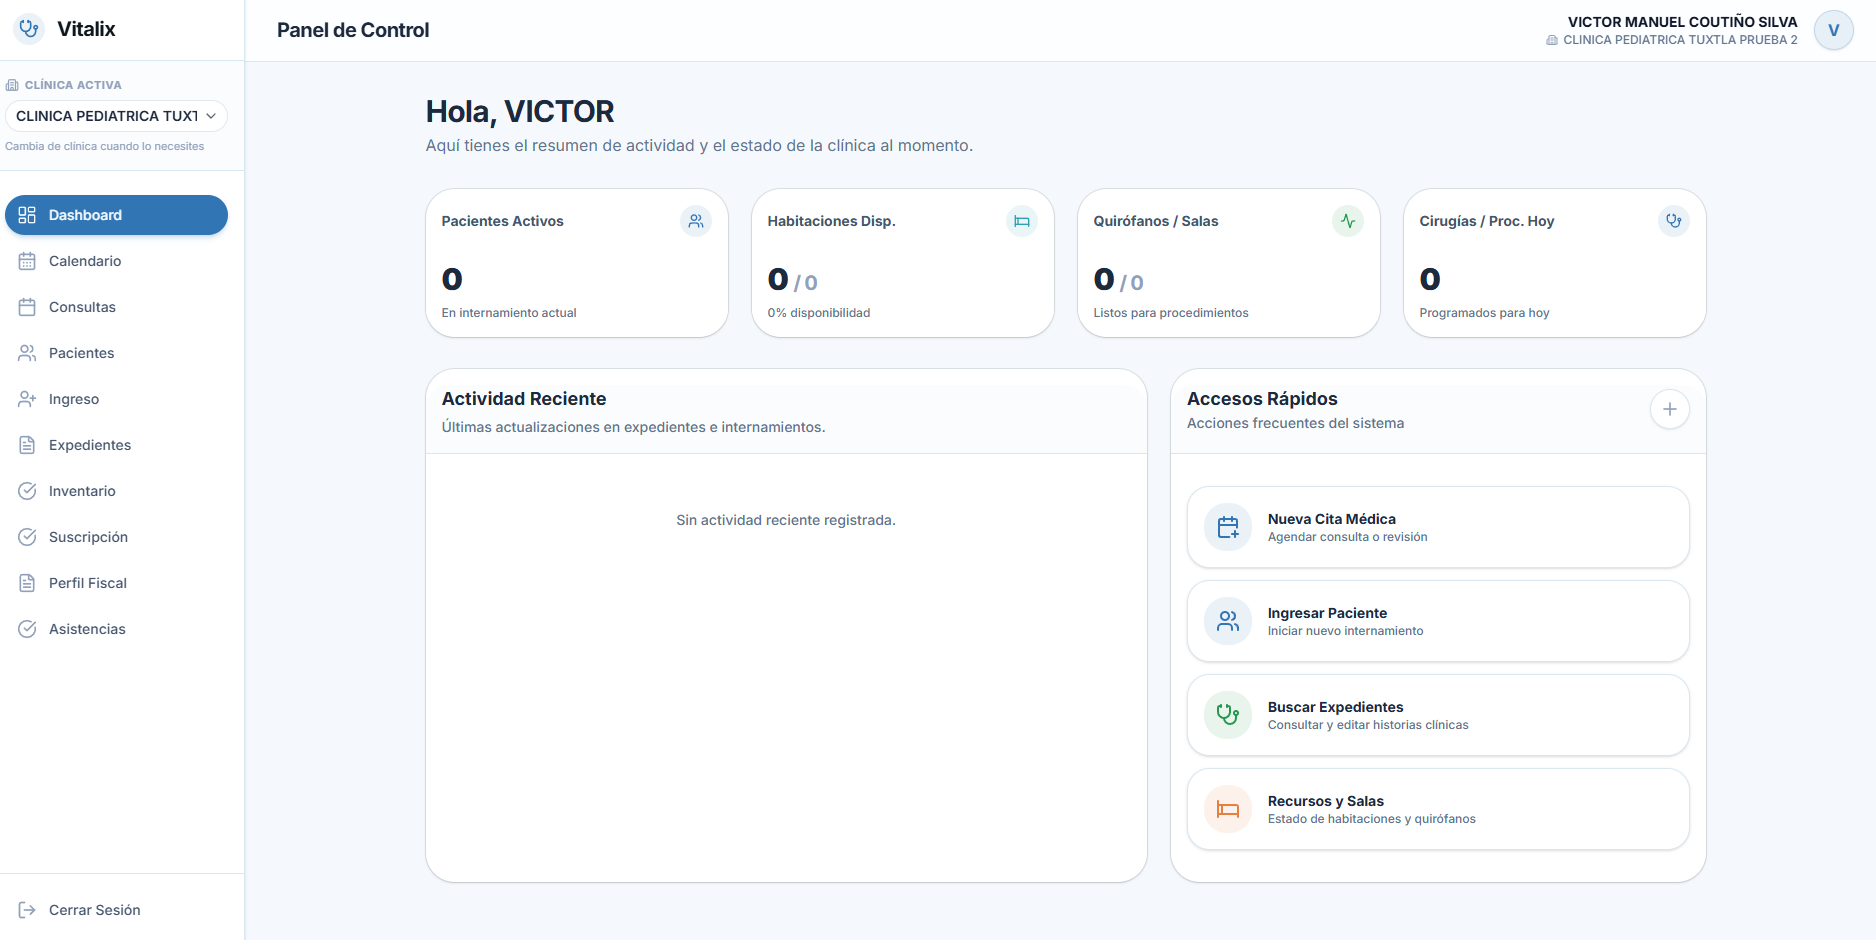Click the Habitaciones Disp. bed icon

pos(1022,221)
